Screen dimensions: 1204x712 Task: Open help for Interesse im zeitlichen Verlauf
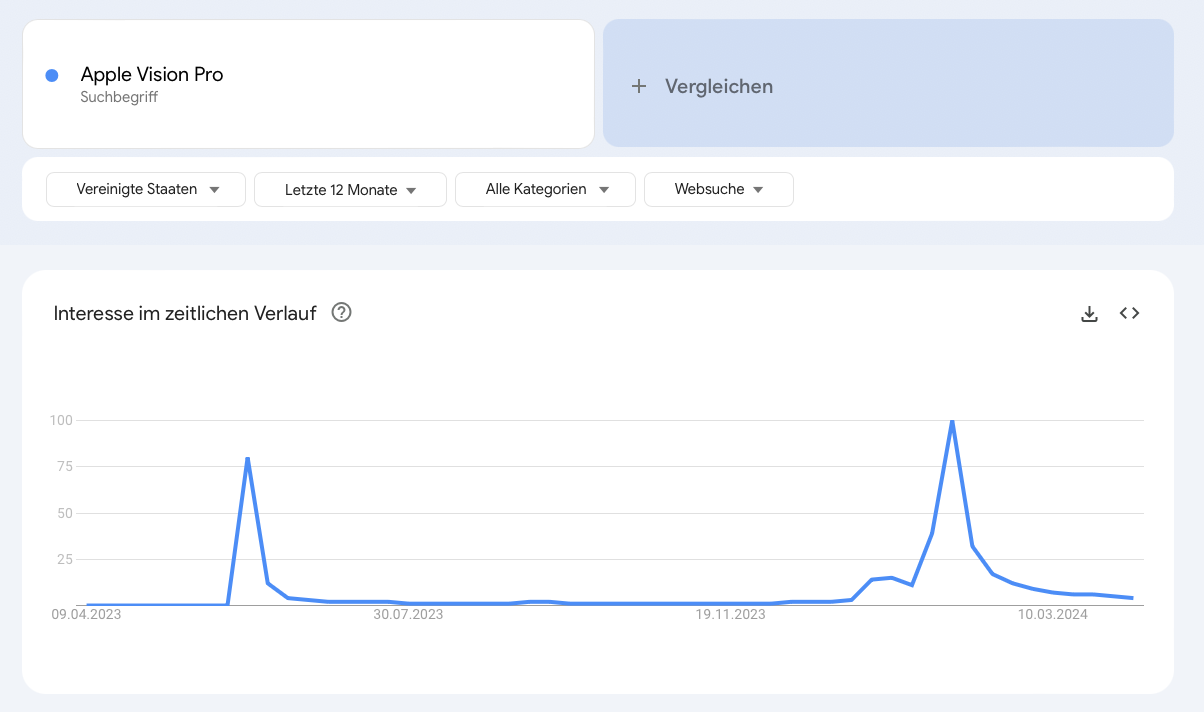pos(341,313)
